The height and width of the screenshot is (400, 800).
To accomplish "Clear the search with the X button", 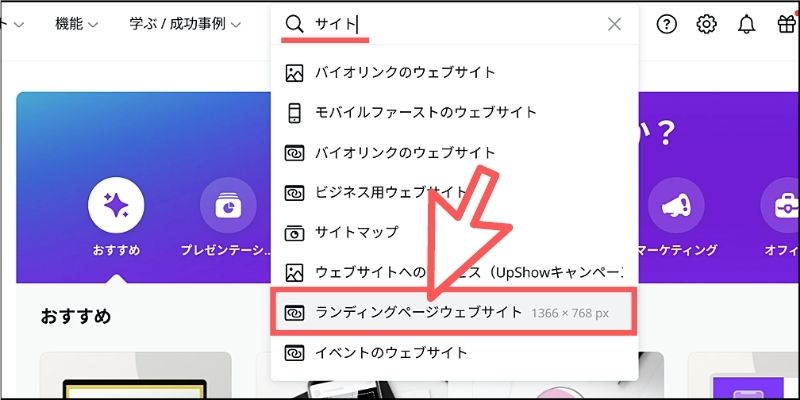I will tap(614, 24).
